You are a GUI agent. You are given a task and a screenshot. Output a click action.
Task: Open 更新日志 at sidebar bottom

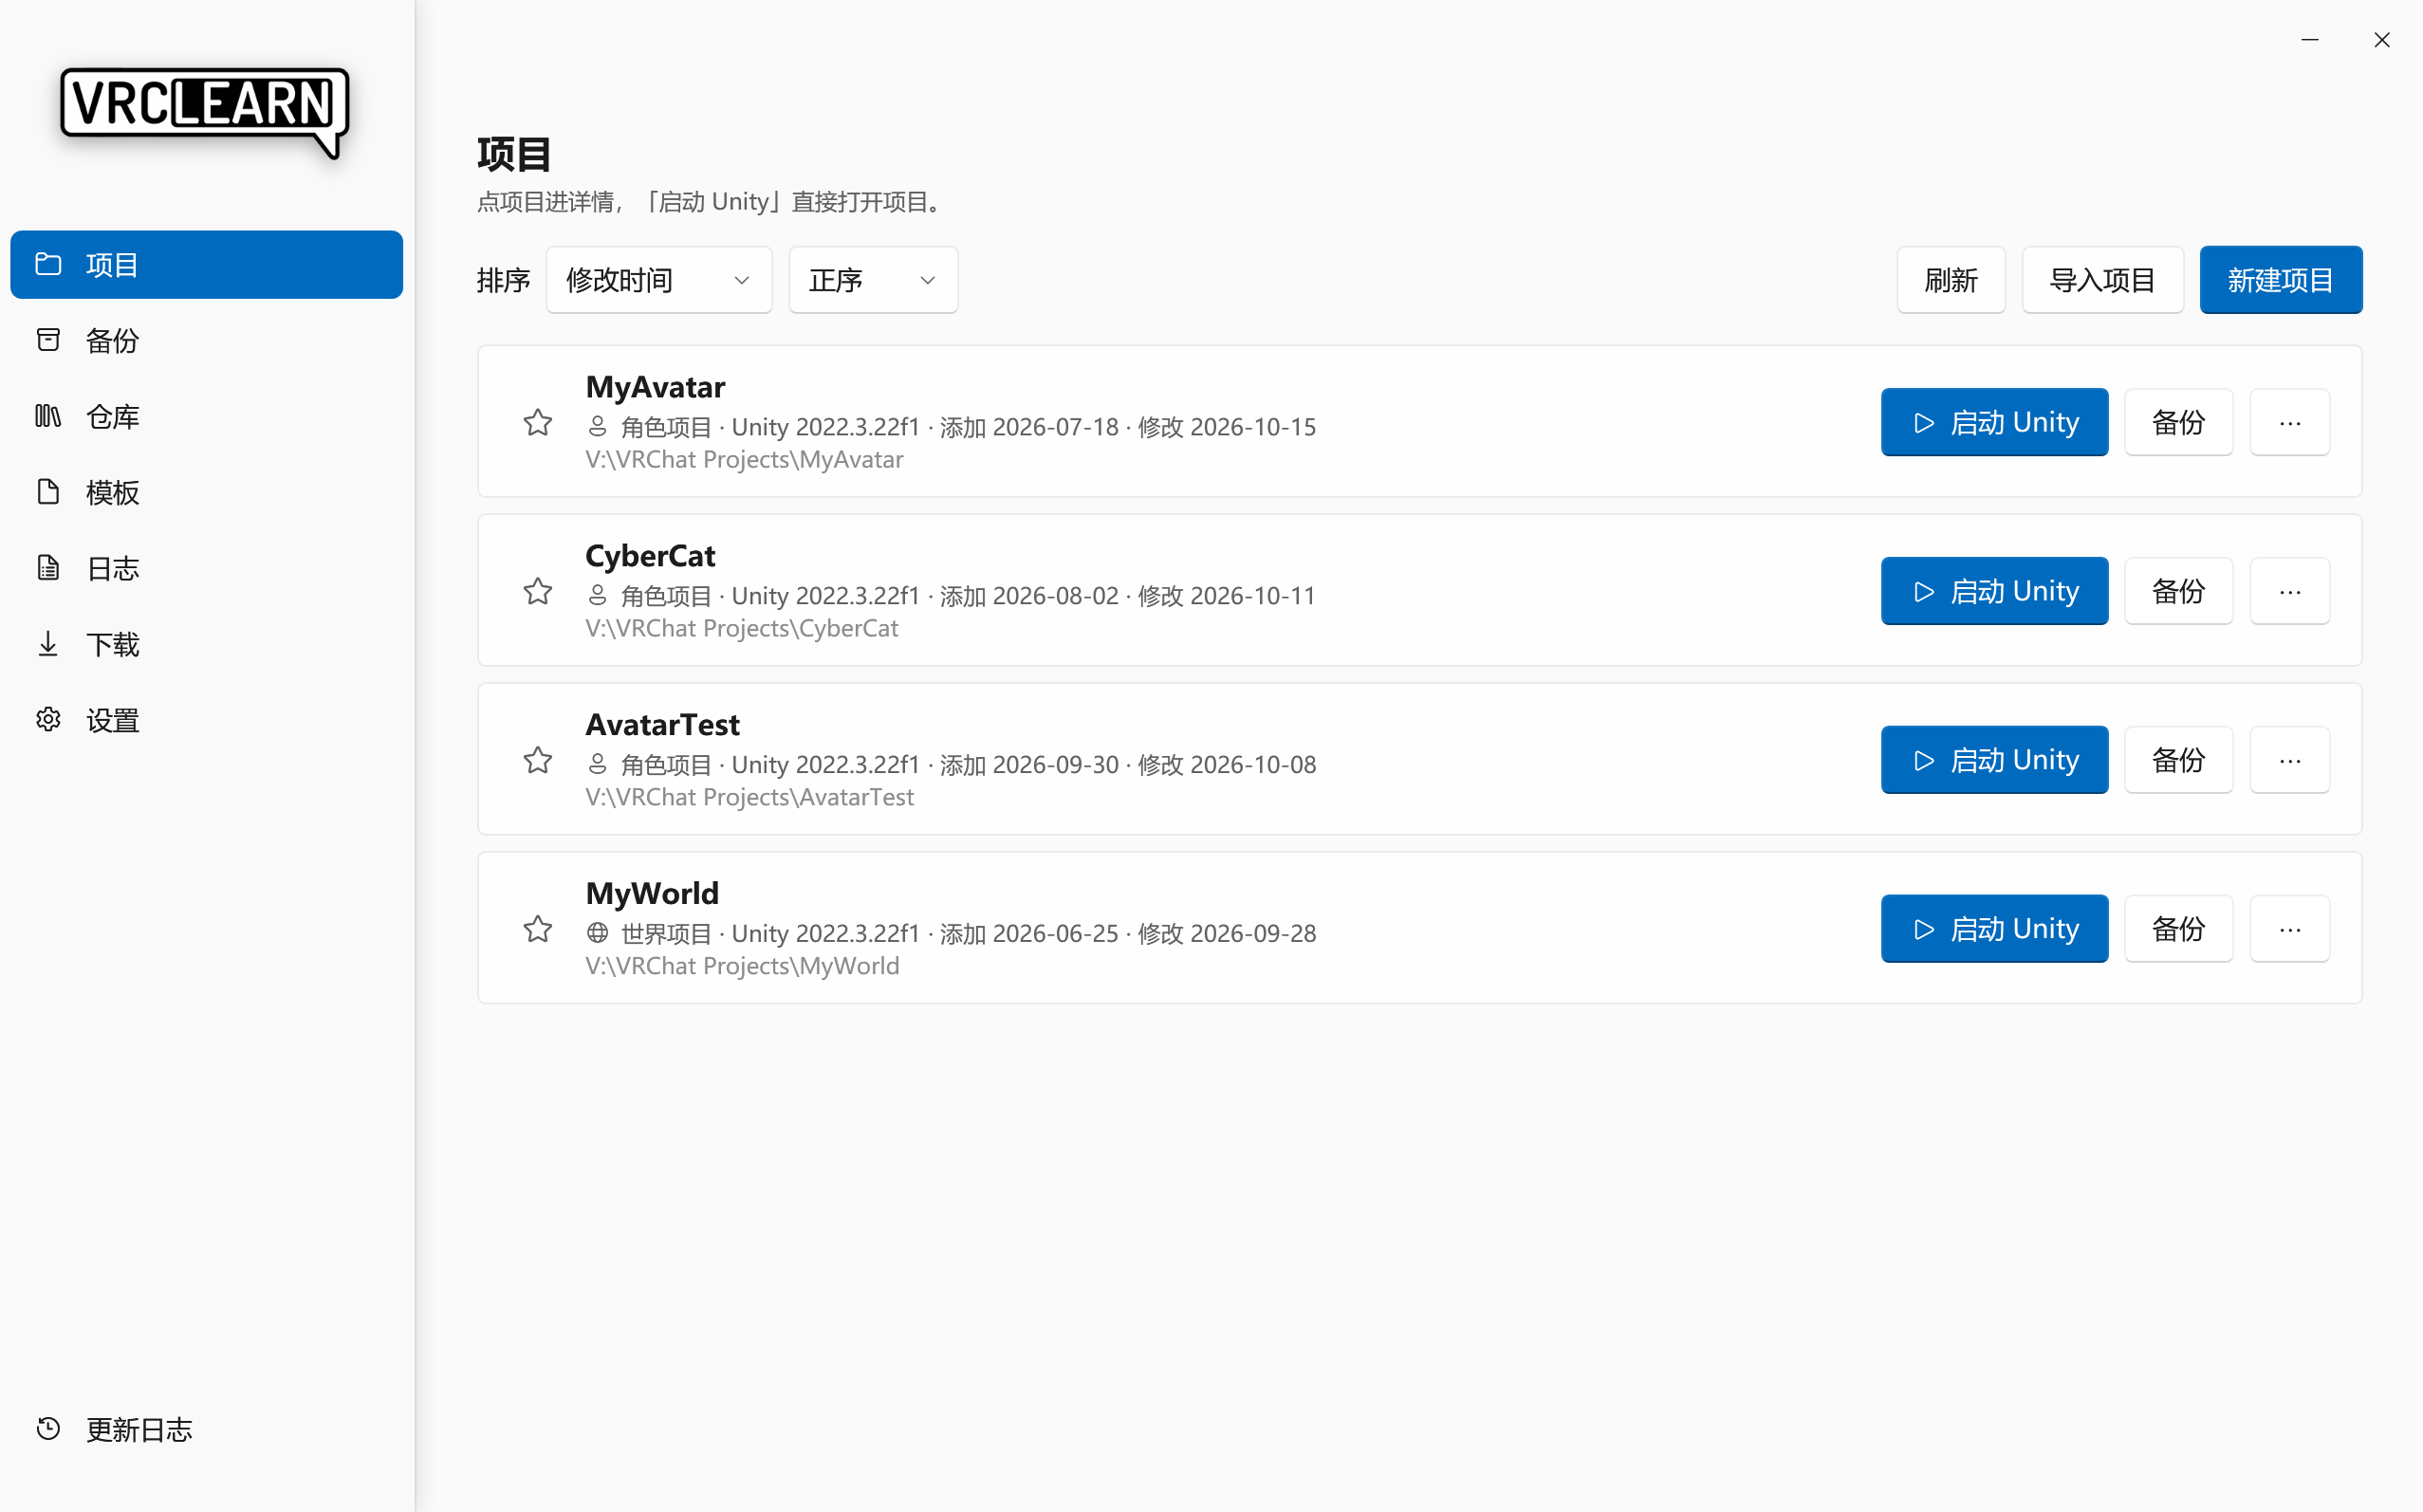[x=206, y=1429]
